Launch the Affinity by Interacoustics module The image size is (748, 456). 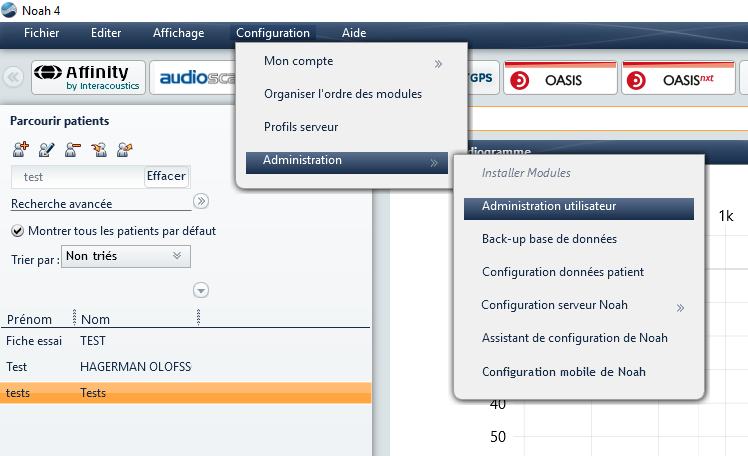pos(88,78)
